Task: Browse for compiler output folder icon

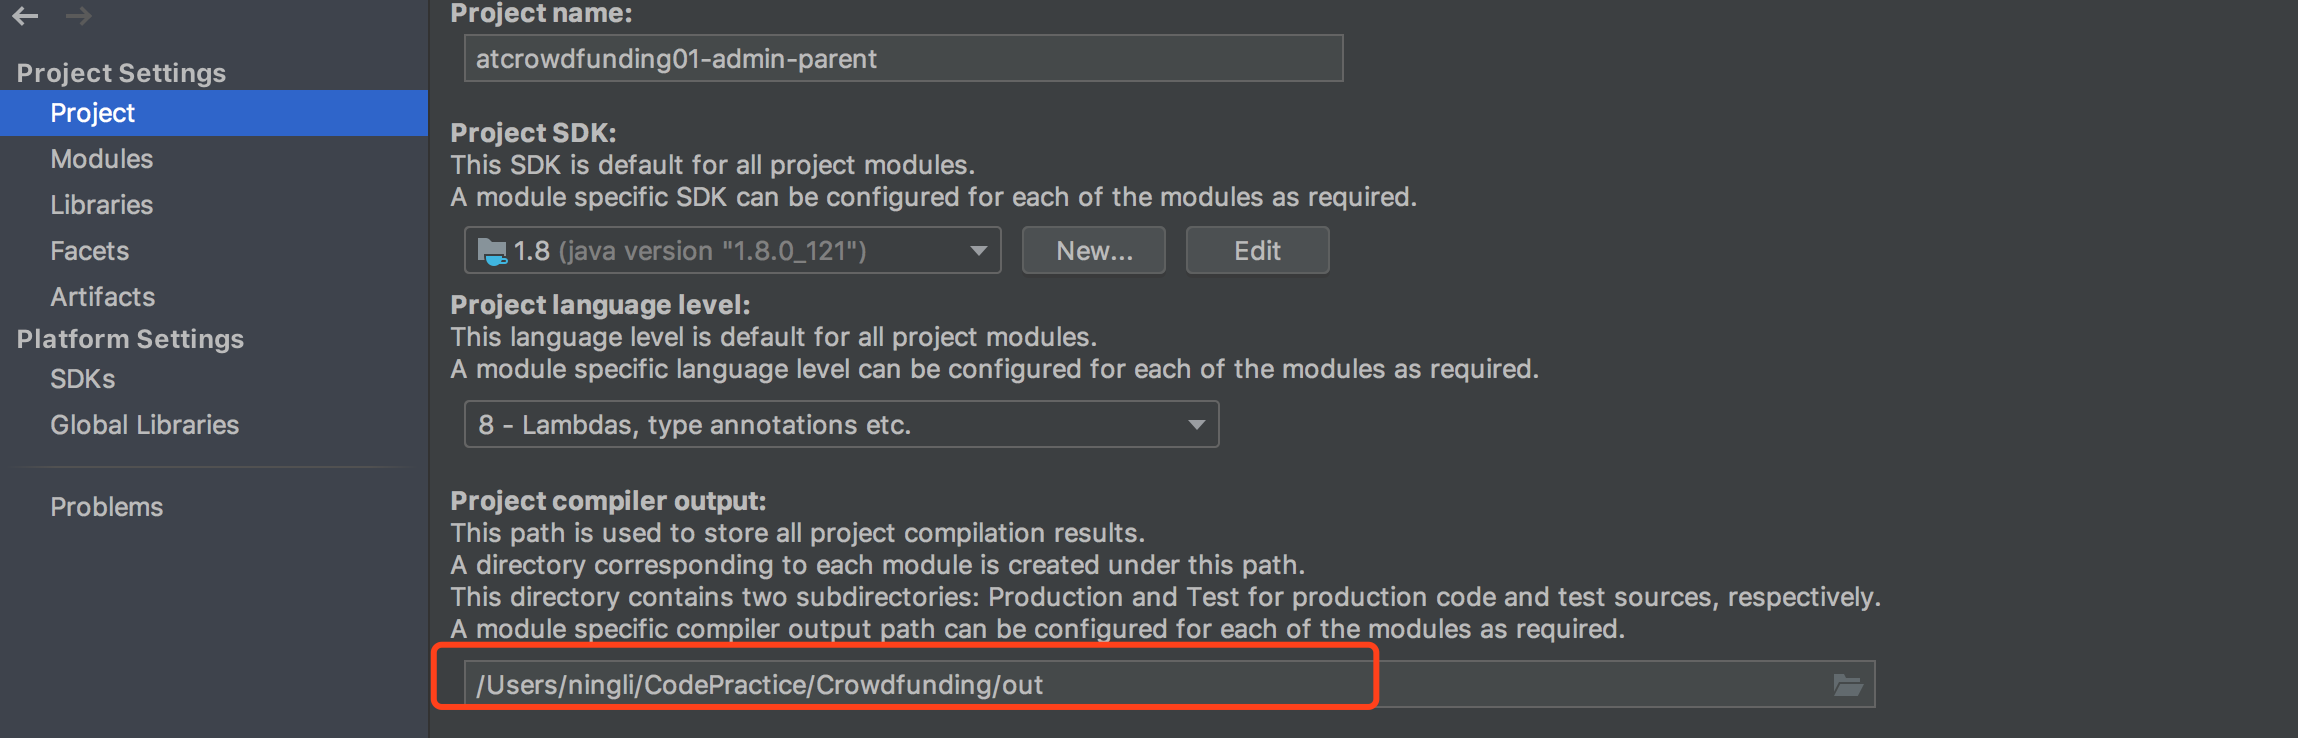Action: click(1847, 685)
